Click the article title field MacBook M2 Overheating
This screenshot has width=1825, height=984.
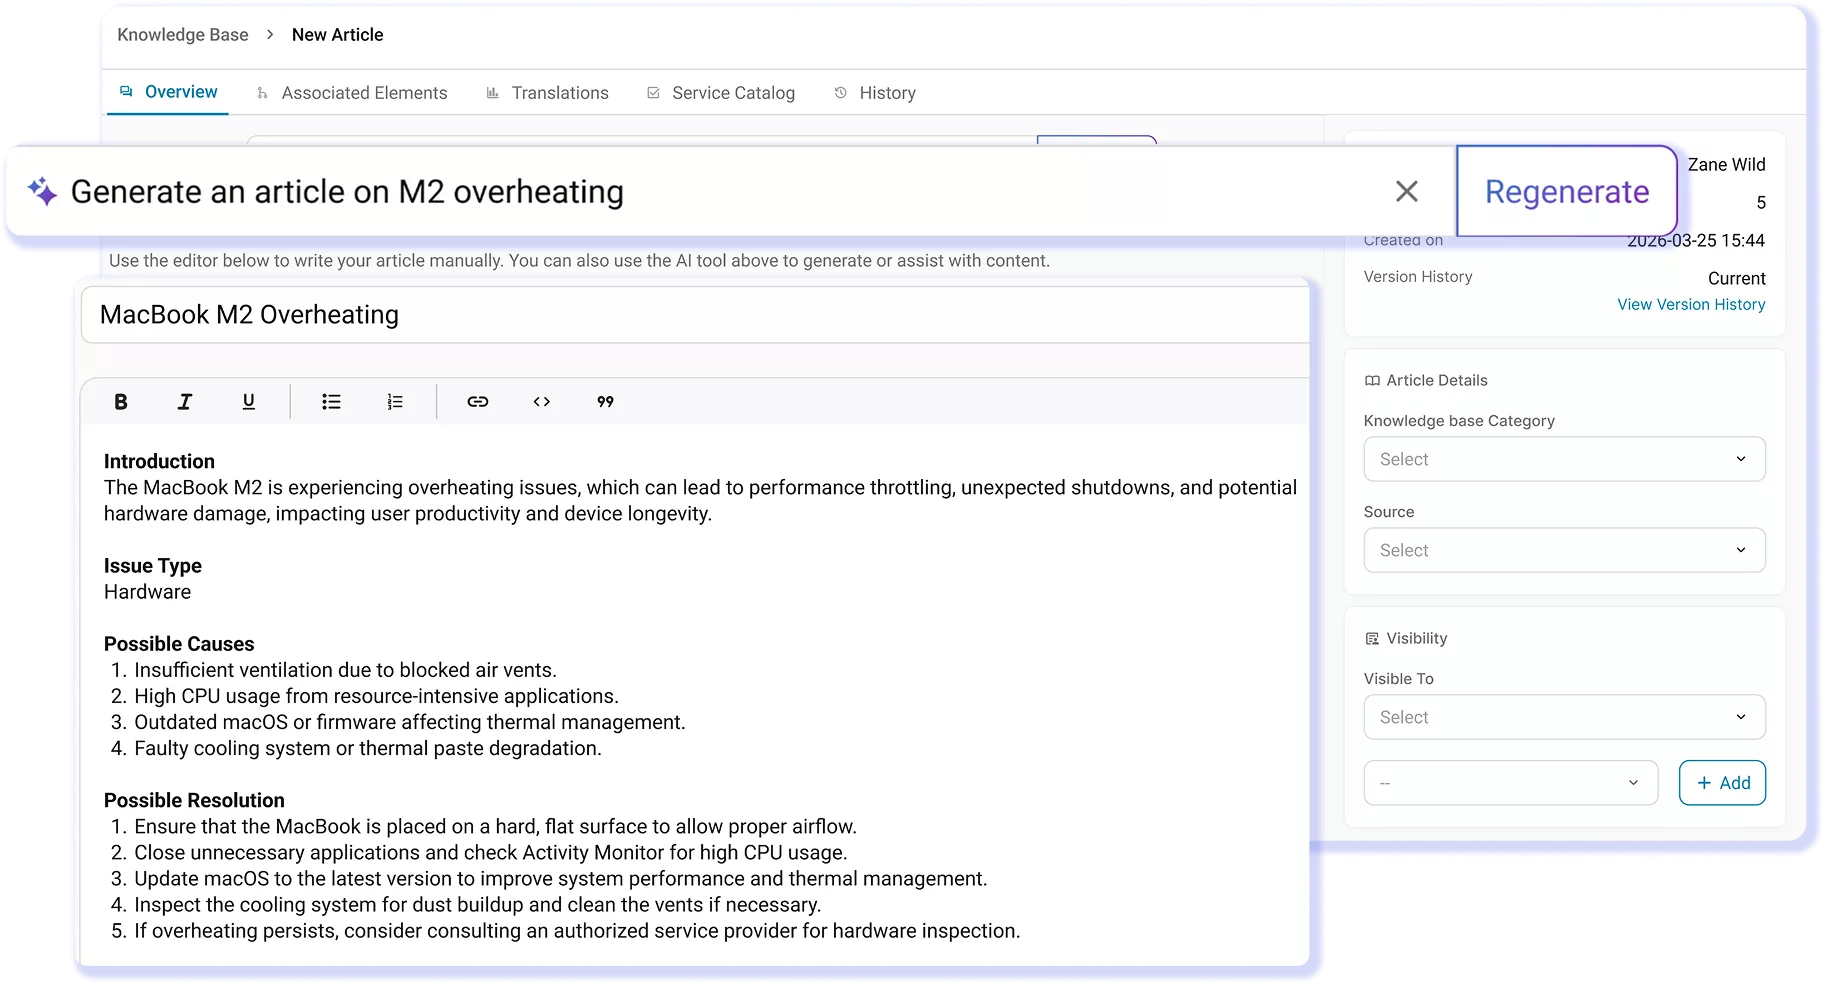695,315
